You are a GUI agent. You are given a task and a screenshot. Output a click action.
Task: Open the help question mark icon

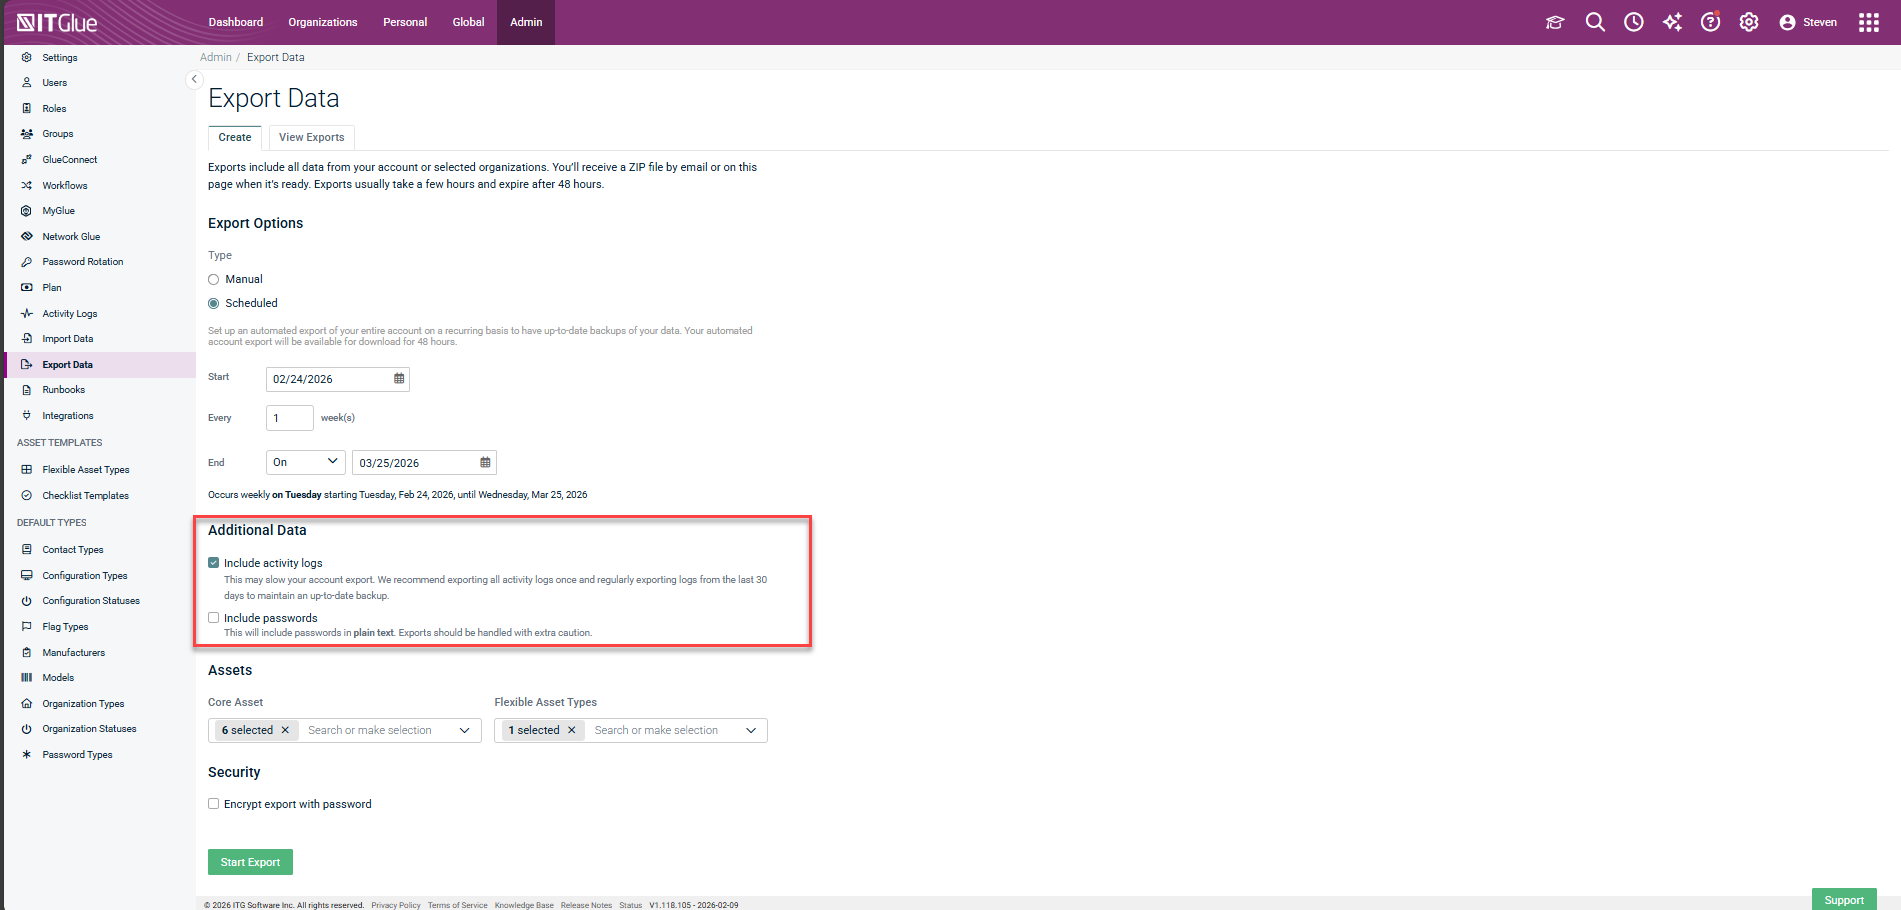coord(1710,22)
